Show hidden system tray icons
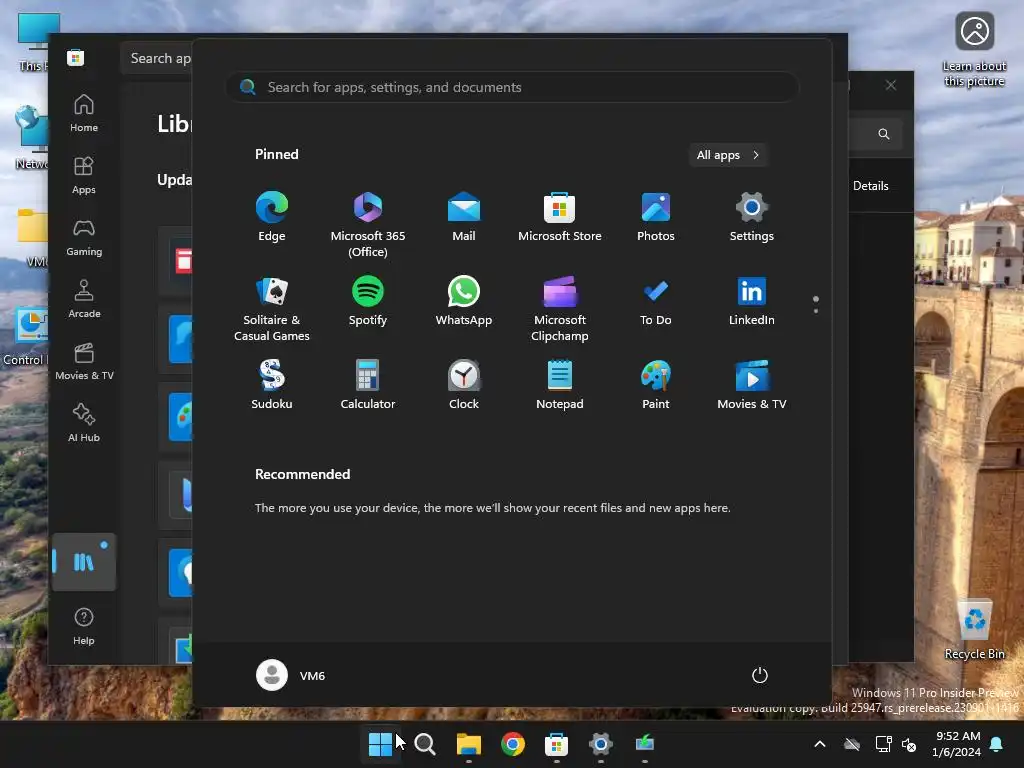Screen dimensions: 1024x768 [x=820, y=744]
